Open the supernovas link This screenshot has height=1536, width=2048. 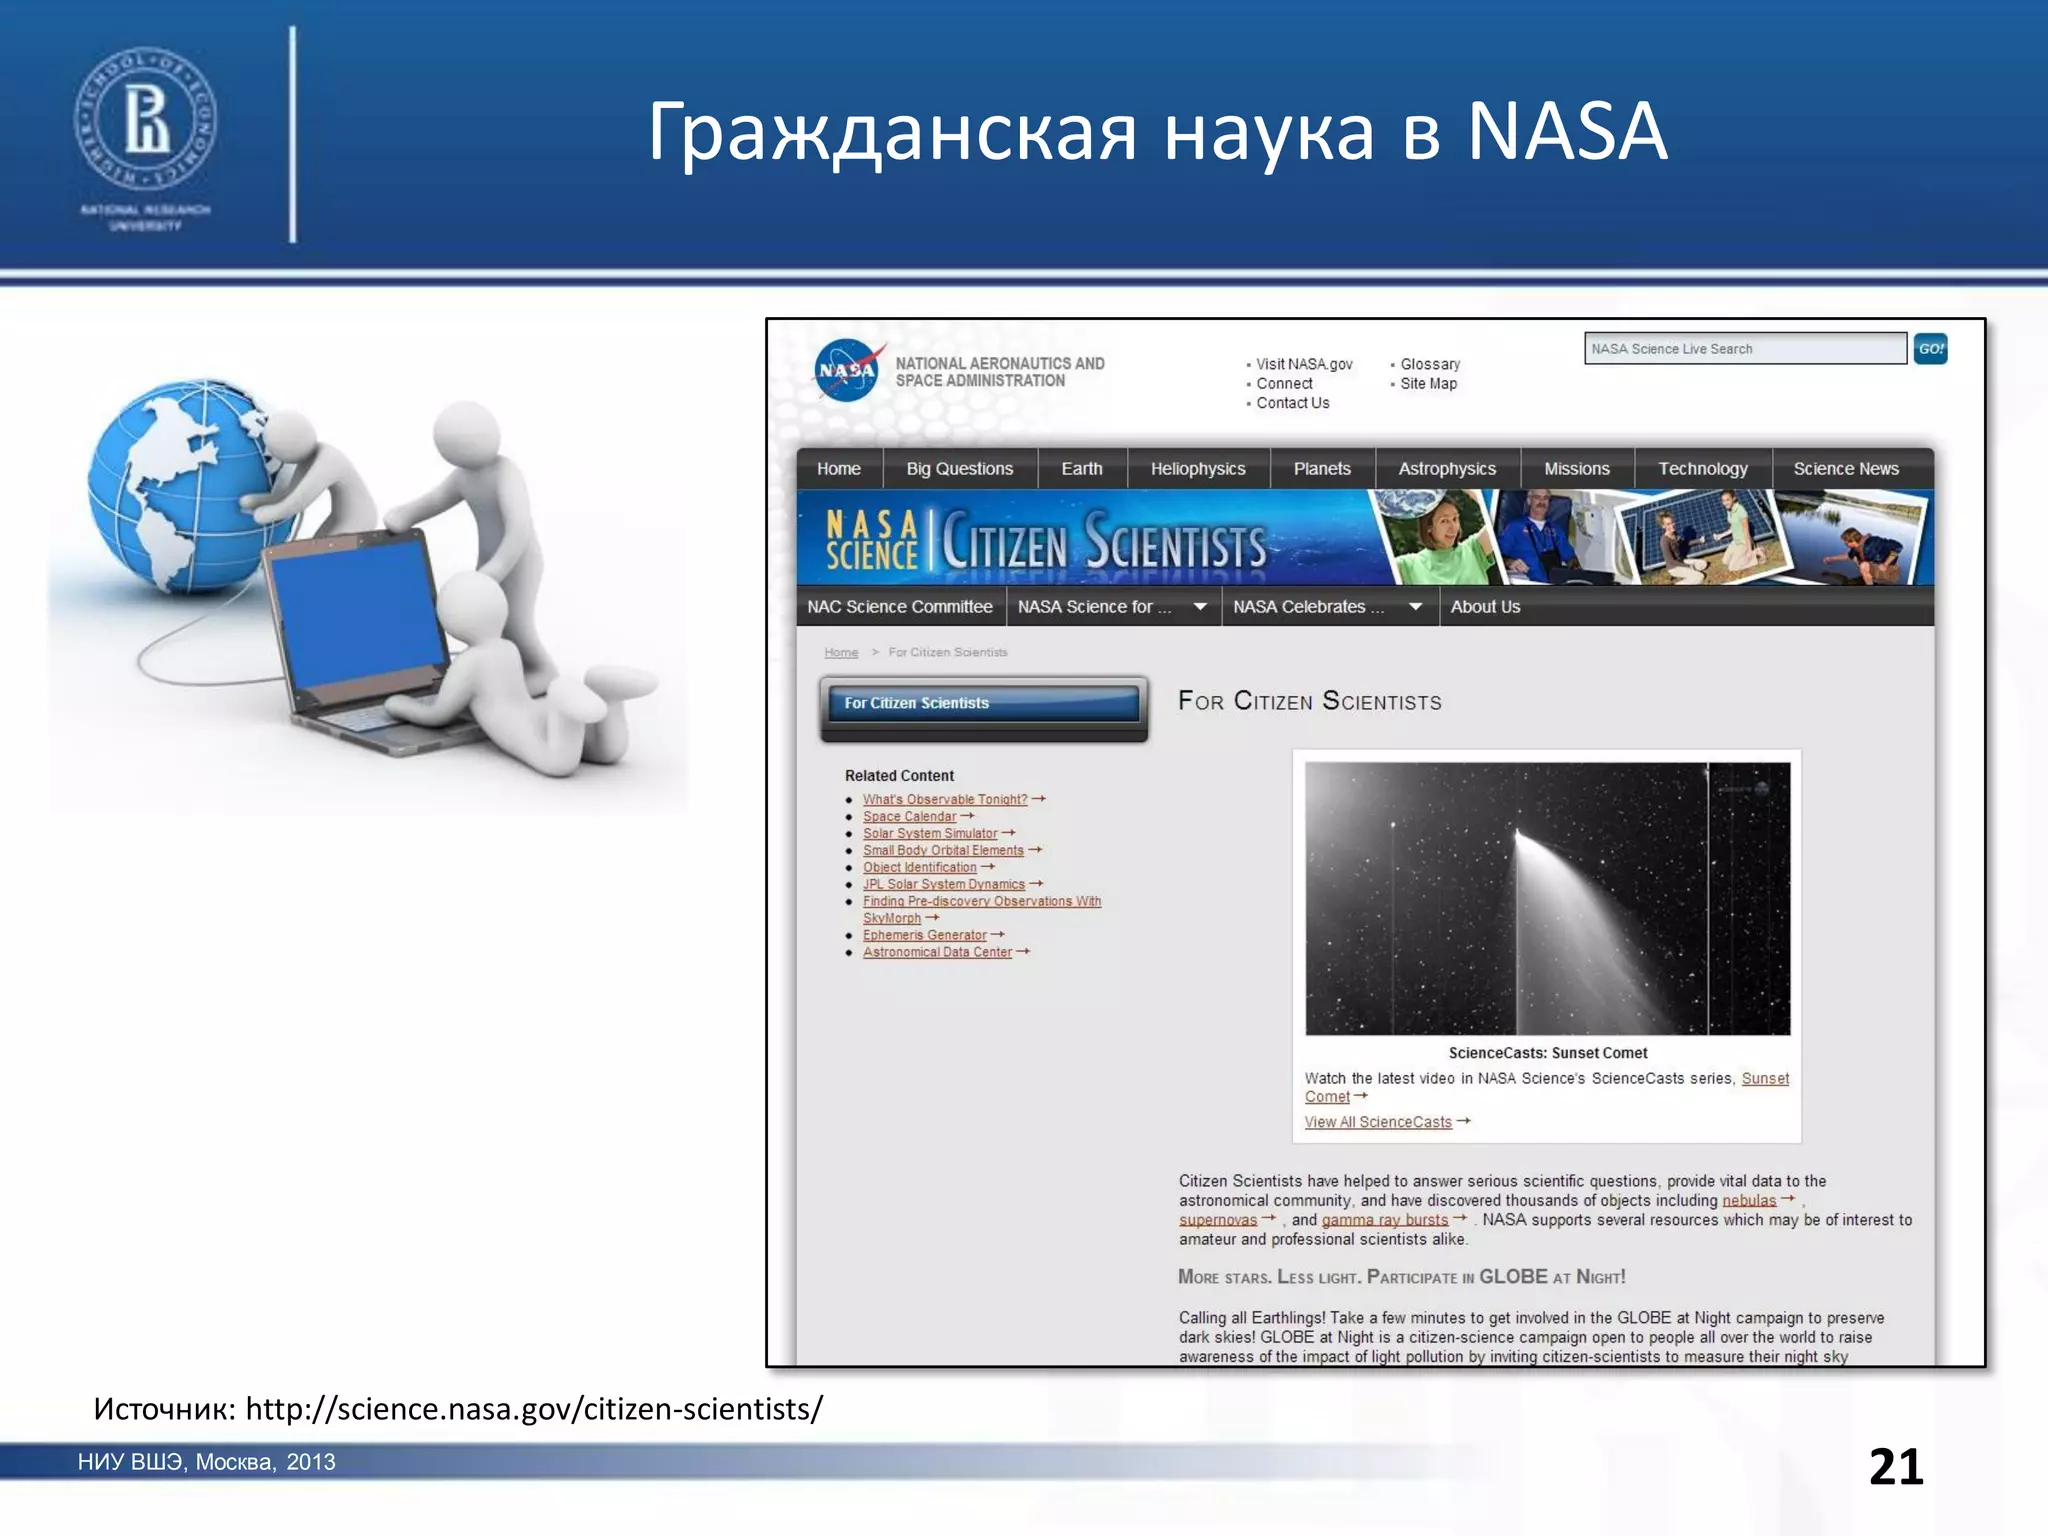click(x=1218, y=1220)
